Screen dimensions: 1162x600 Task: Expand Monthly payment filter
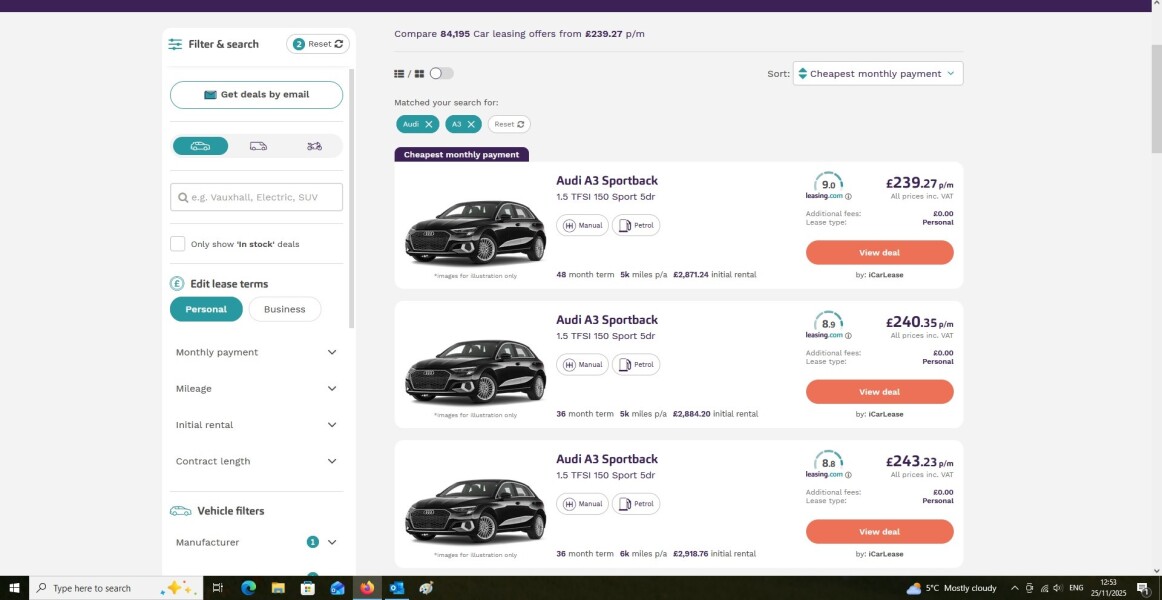point(256,353)
